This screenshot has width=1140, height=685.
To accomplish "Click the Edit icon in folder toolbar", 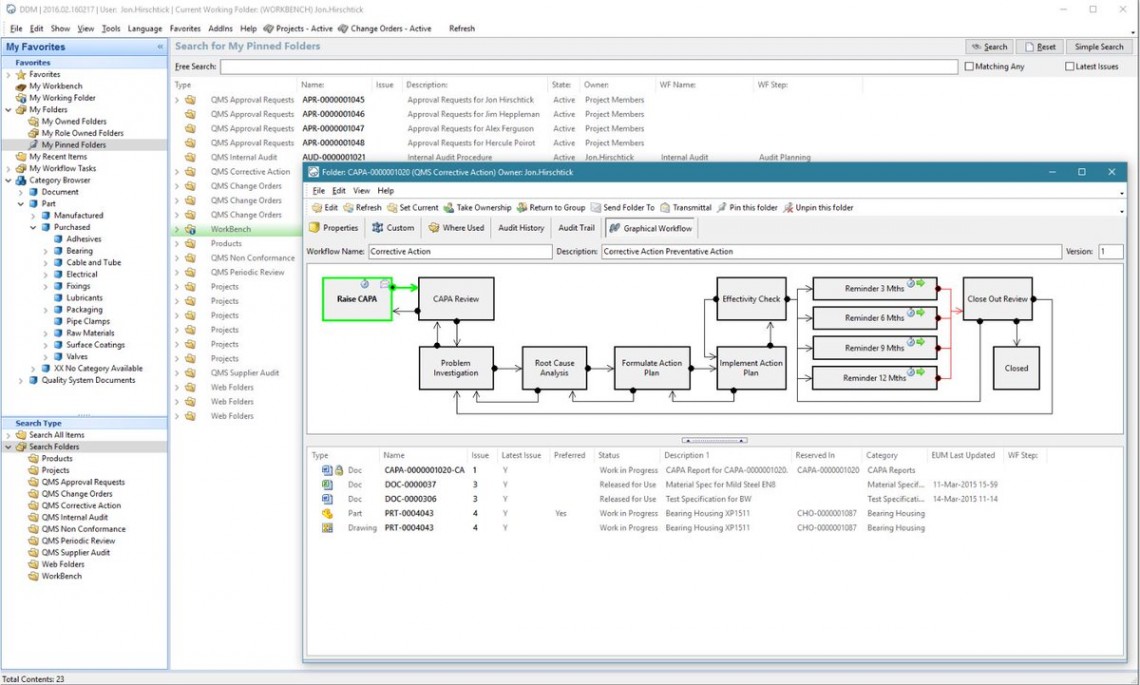I will (317, 208).
